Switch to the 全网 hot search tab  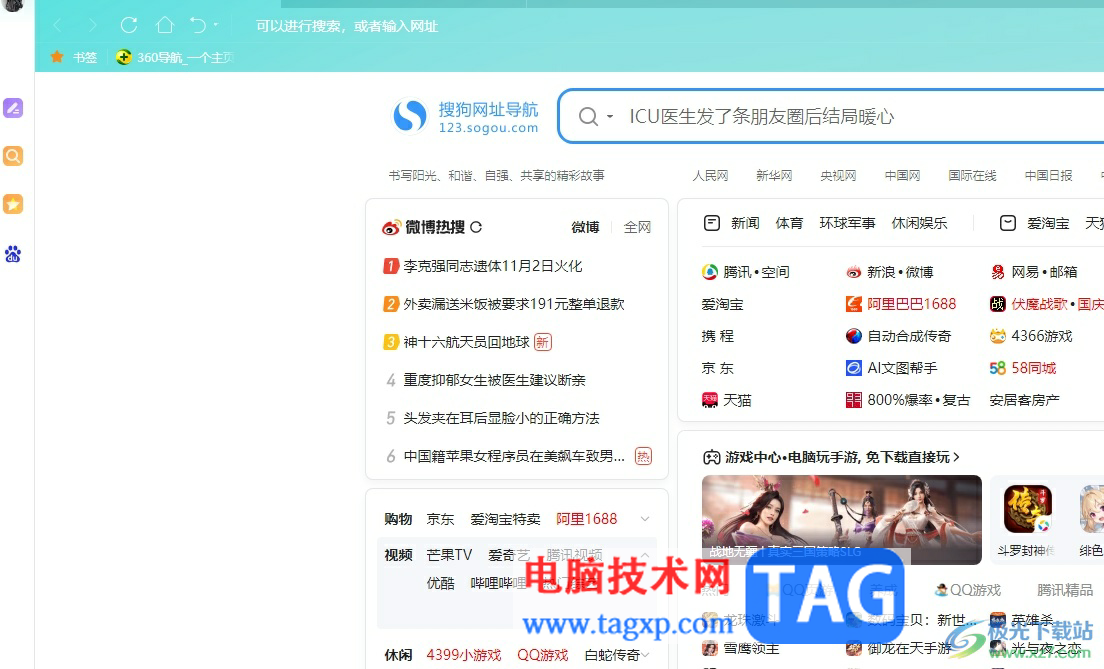(x=637, y=227)
